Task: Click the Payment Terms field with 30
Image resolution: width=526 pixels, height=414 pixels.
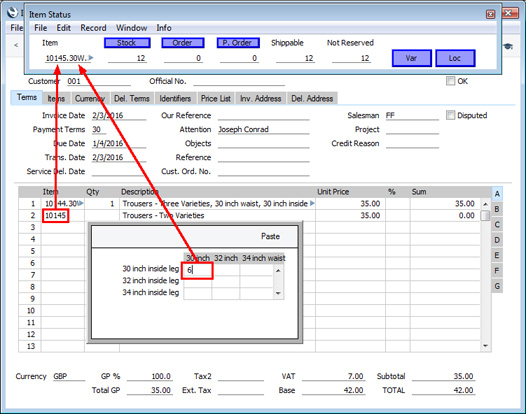Action: point(99,130)
